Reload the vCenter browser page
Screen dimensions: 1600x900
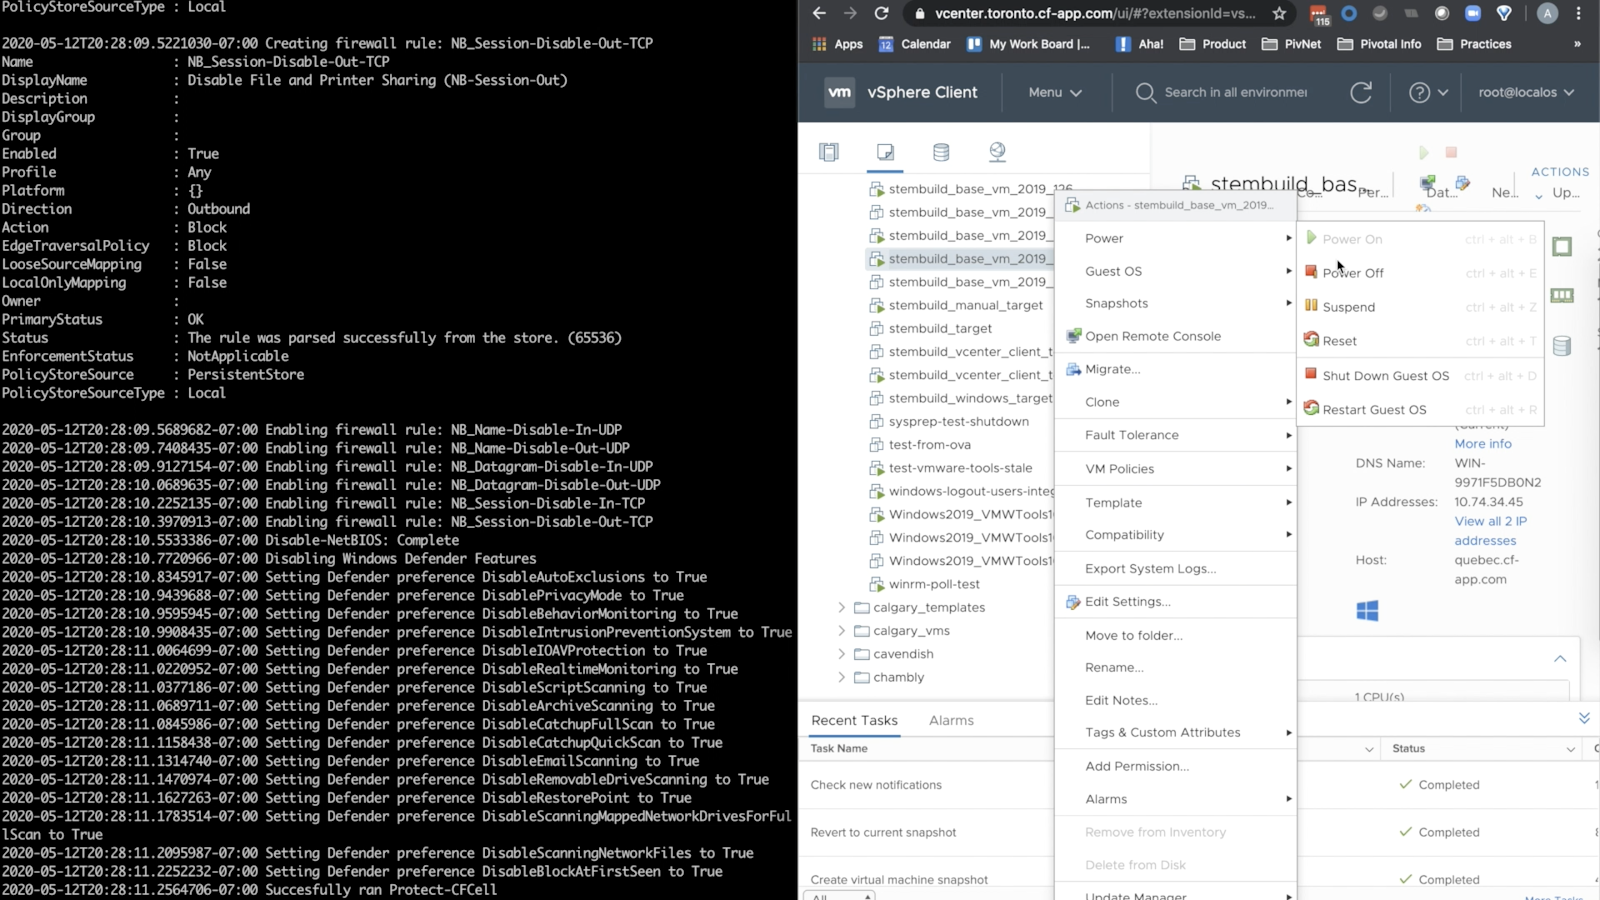pos(881,13)
